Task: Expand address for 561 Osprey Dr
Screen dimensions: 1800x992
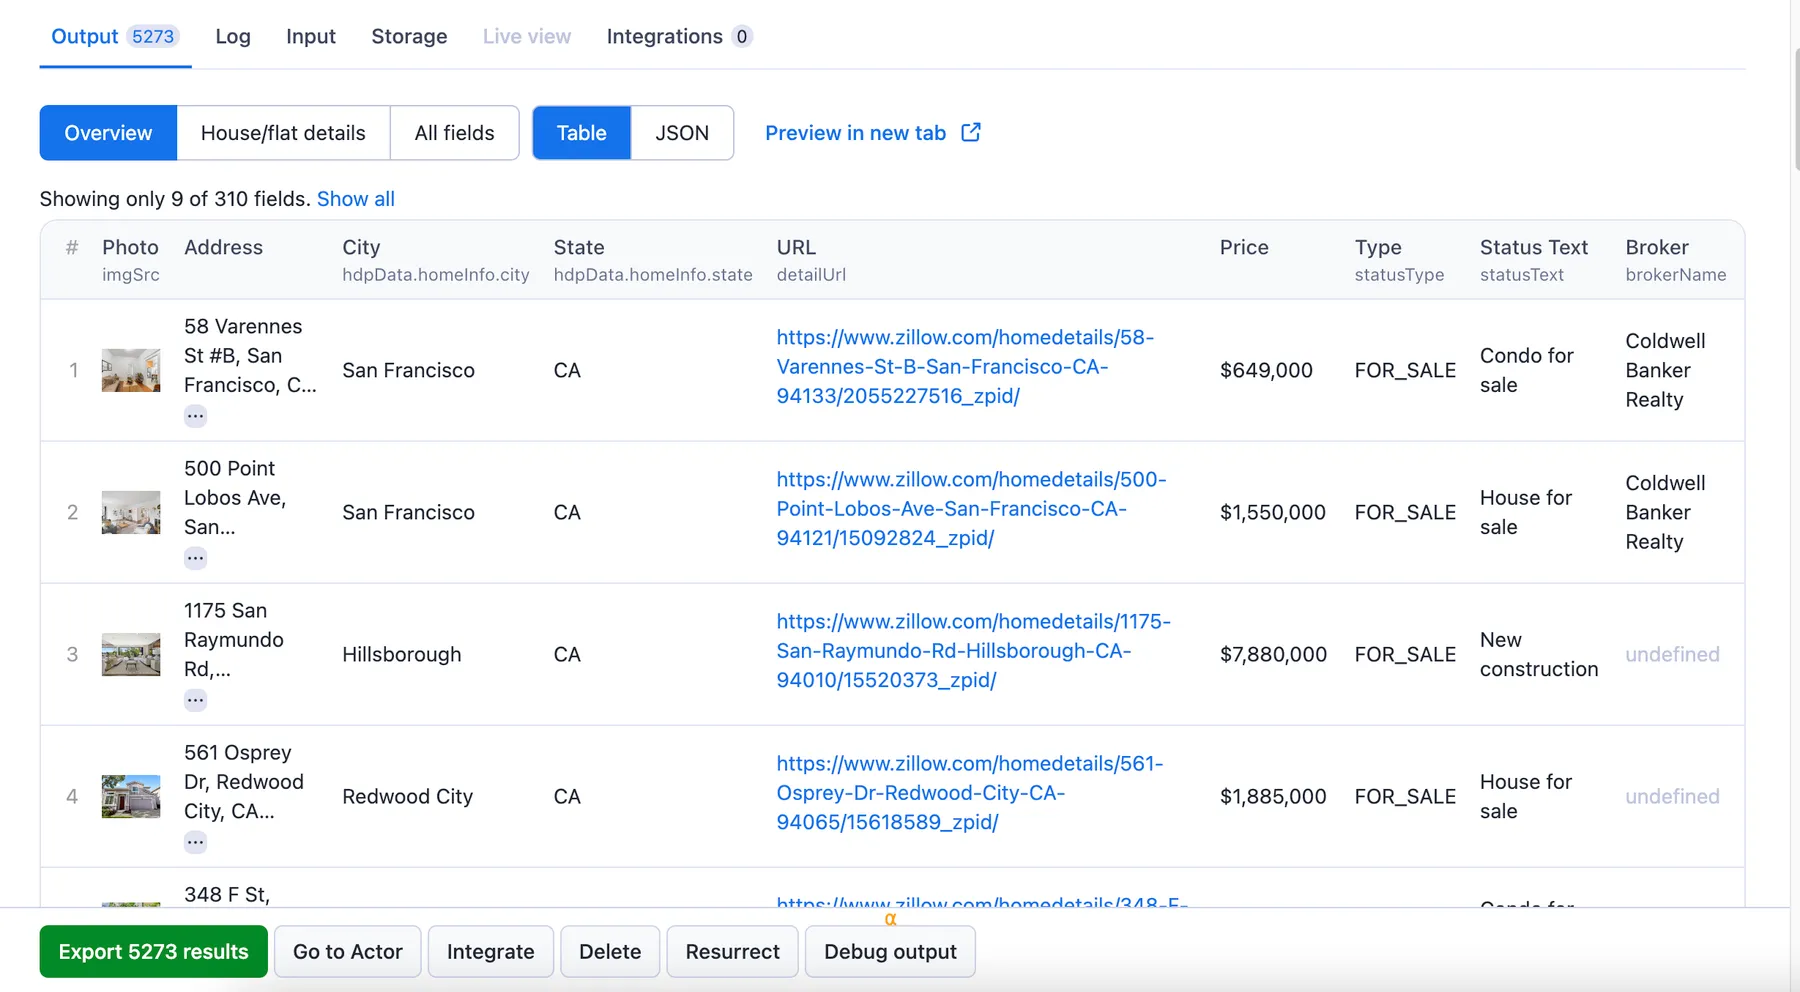Action: (195, 842)
